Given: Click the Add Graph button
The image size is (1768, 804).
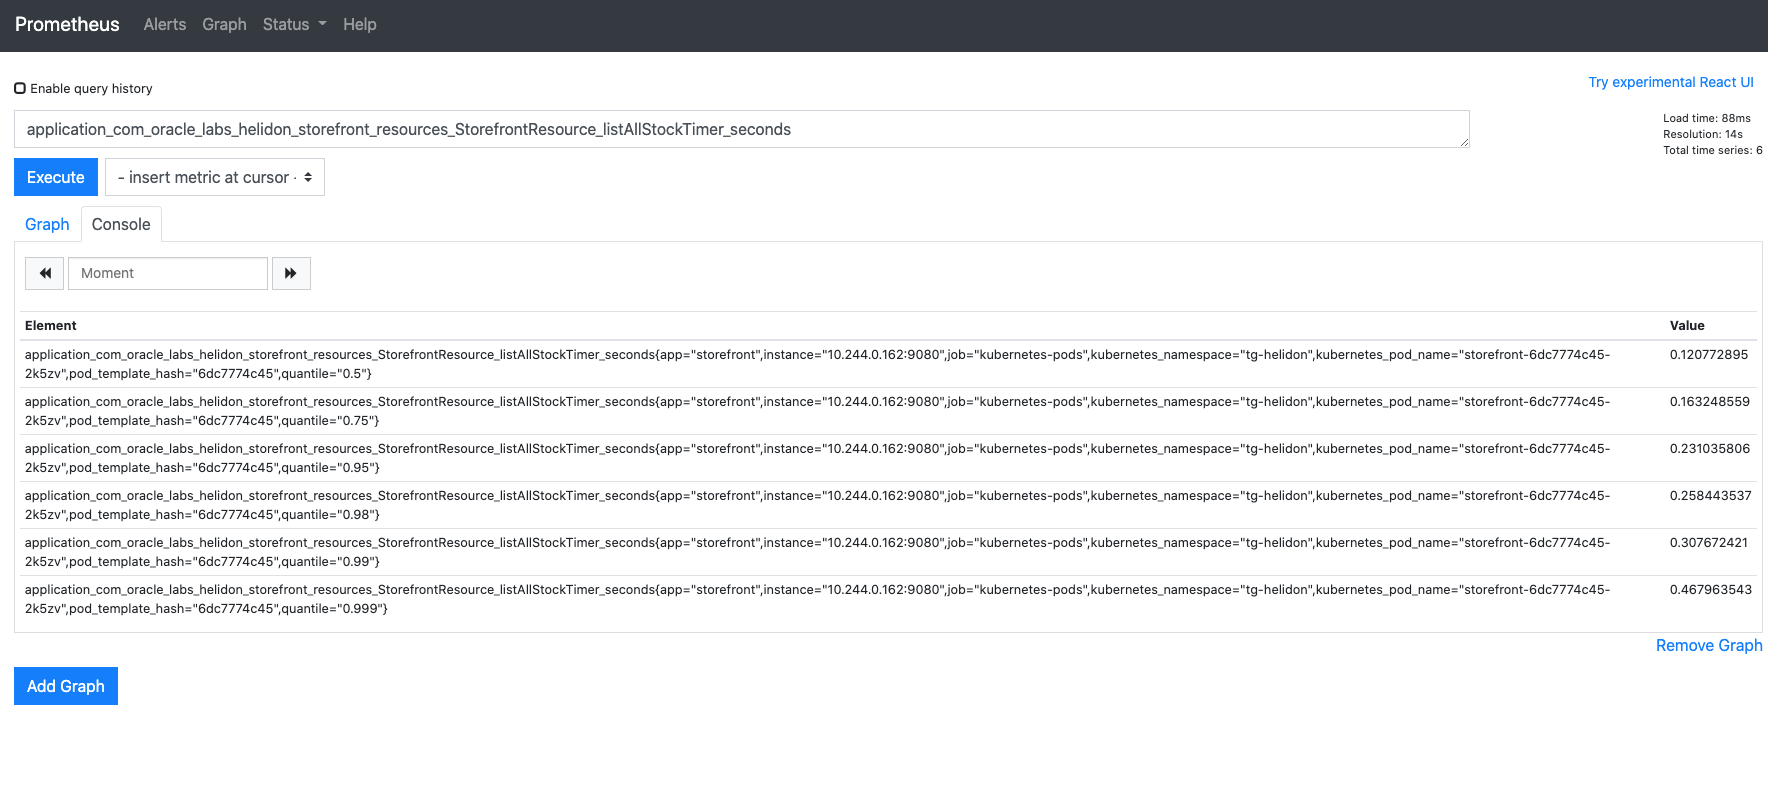Looking at the screenshot, I should click(x=66, y=686).
